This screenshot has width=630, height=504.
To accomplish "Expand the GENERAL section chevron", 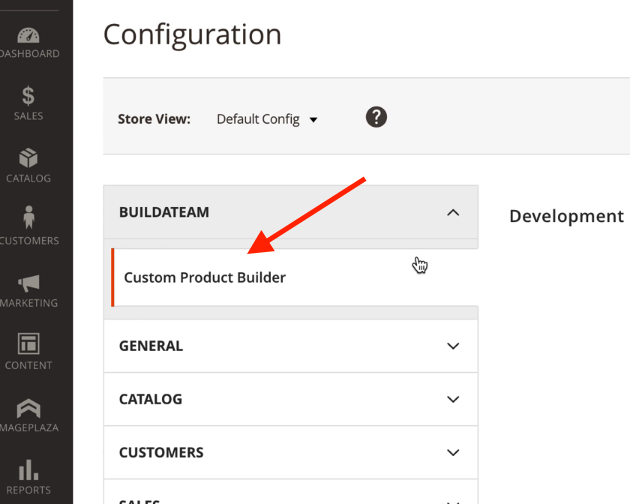I will (x=453, y=346).
